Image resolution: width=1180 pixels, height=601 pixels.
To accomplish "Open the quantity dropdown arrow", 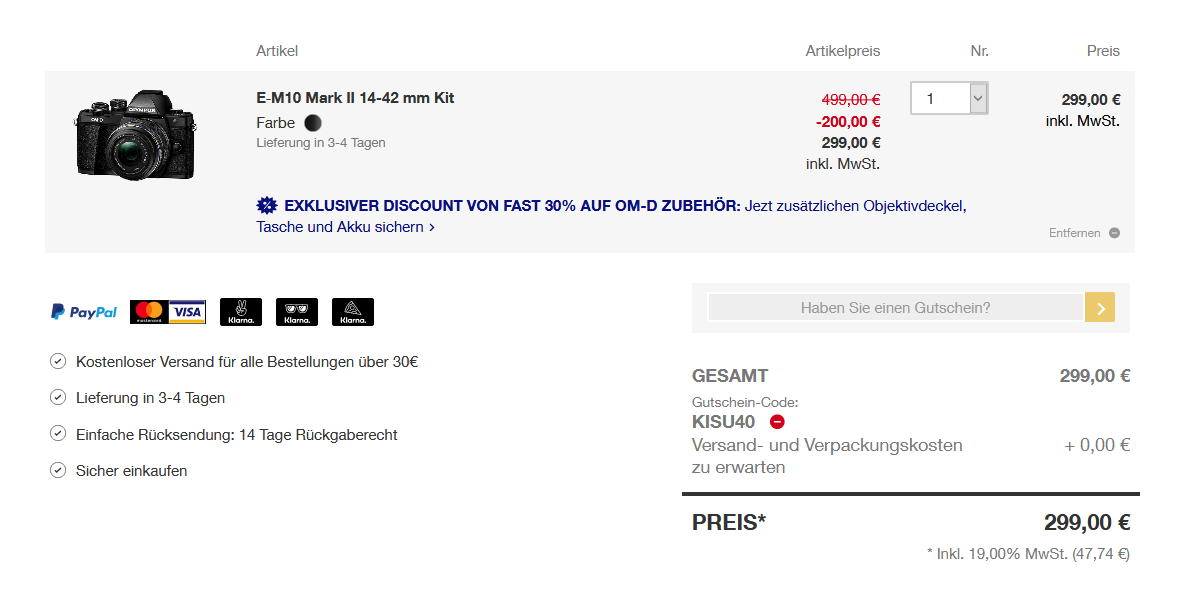I will point(978,98).
